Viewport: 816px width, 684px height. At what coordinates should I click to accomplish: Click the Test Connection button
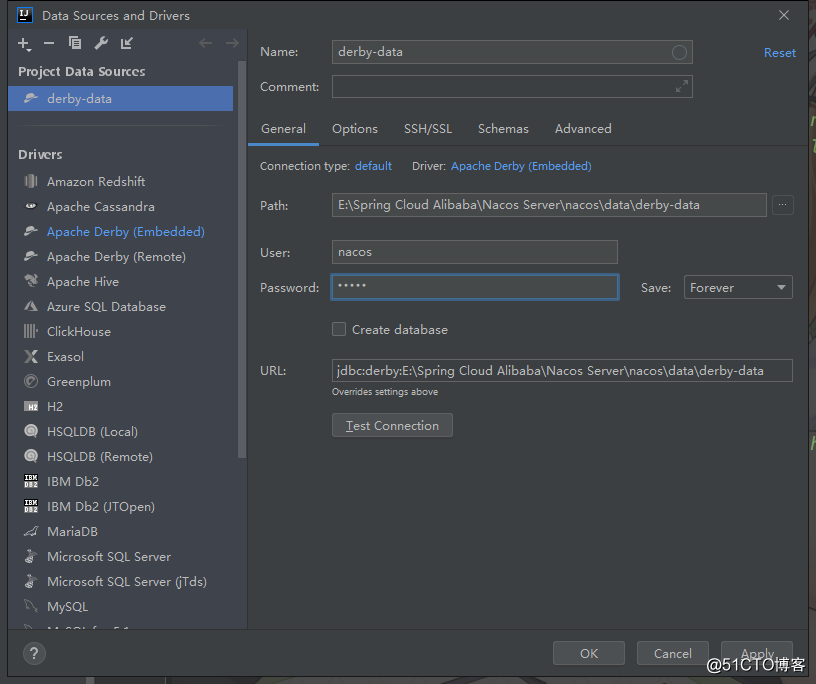click(392, 425)
